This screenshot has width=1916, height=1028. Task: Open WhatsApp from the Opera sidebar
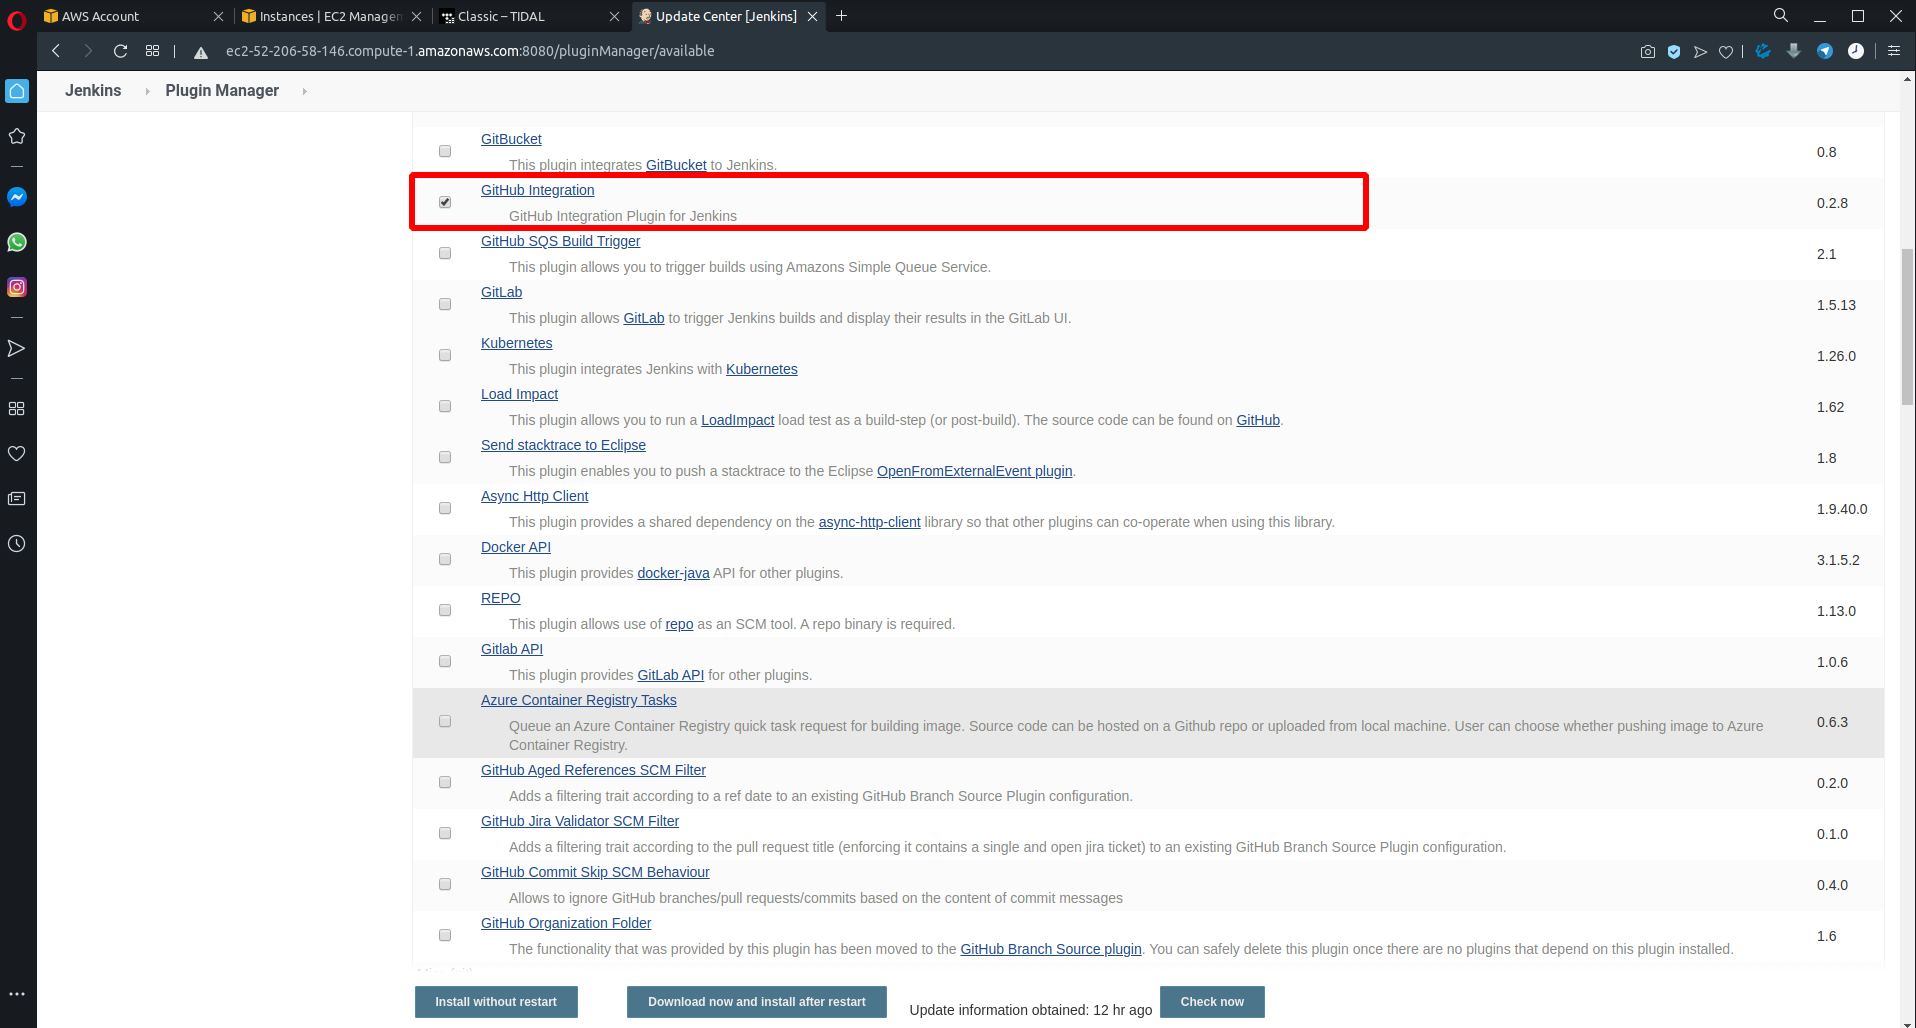coord(17,242)
